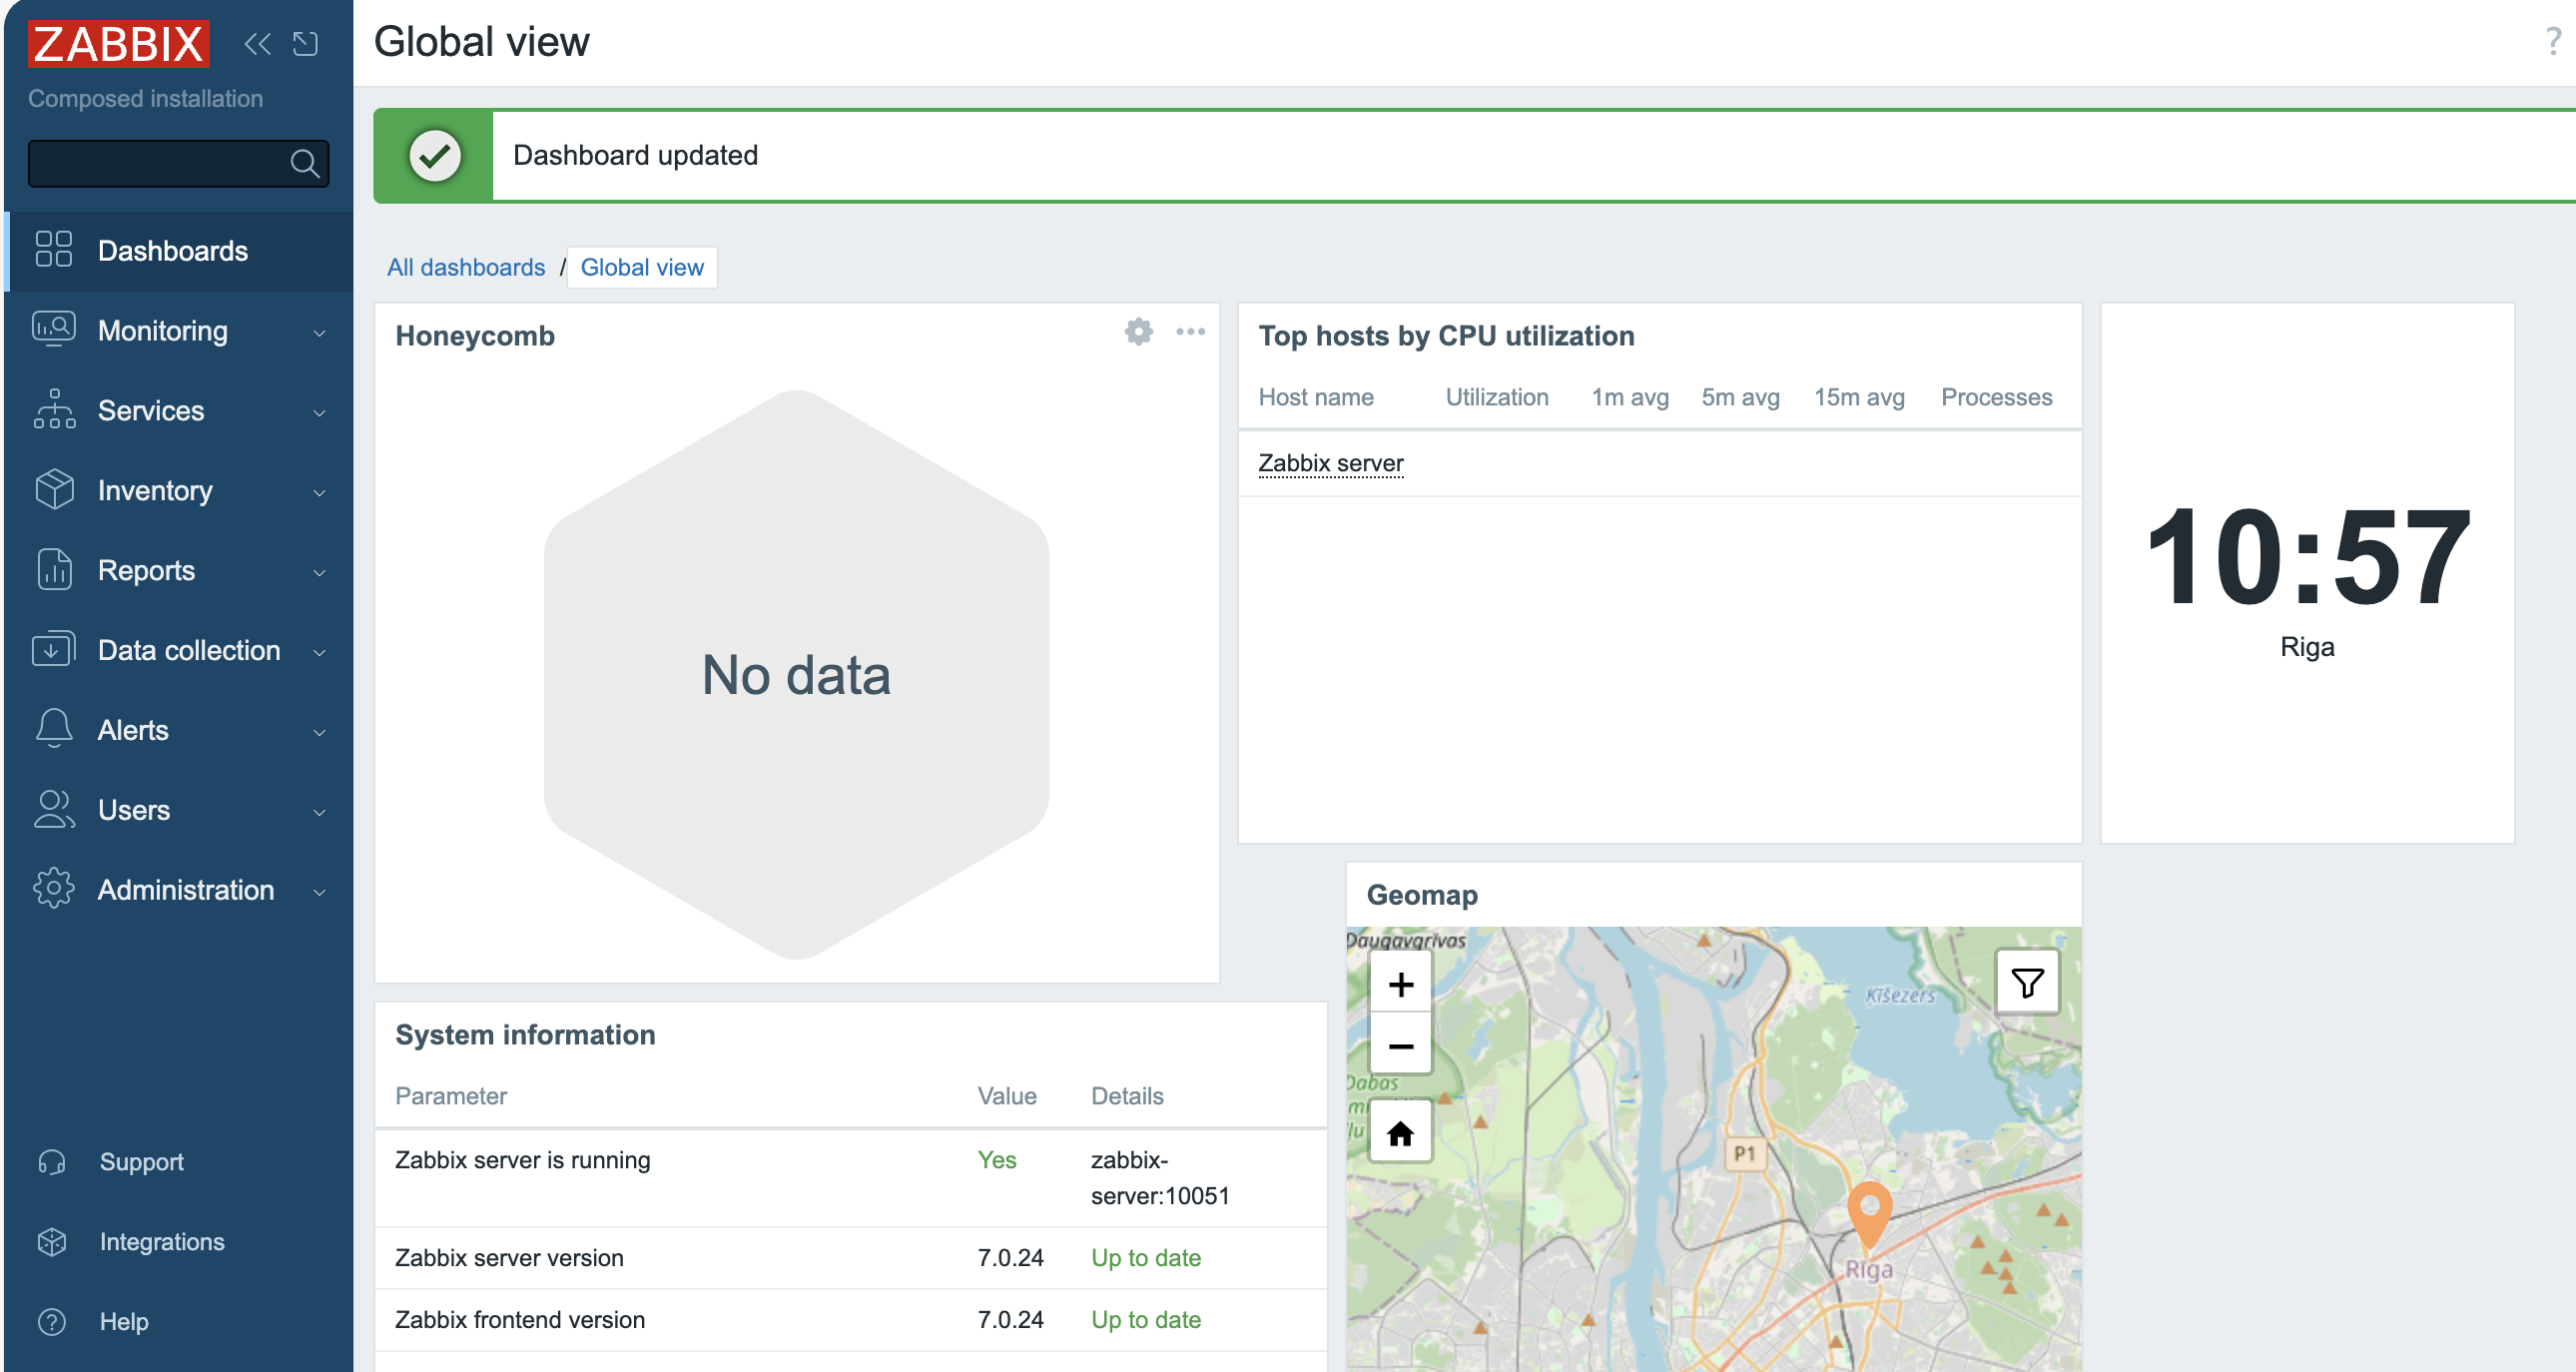Zoom in on the Geomap

click(1400, 984)
